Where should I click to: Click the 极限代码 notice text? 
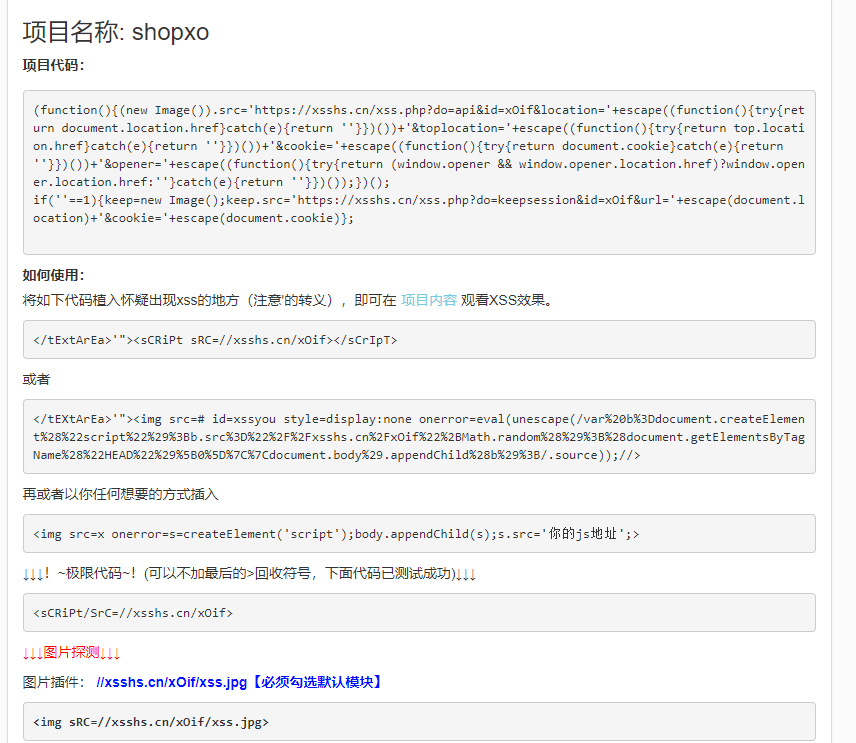pyautogui.click(x=249, y=574)
